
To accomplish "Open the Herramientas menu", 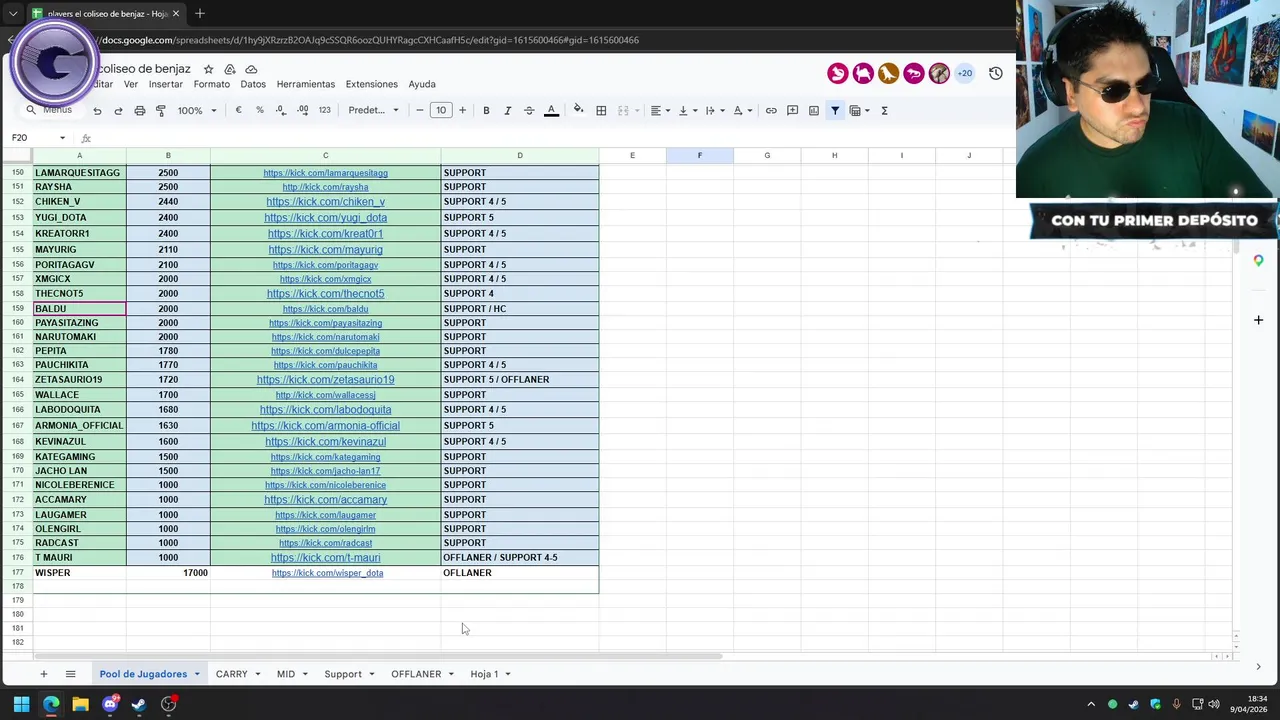I will point(306,84).
